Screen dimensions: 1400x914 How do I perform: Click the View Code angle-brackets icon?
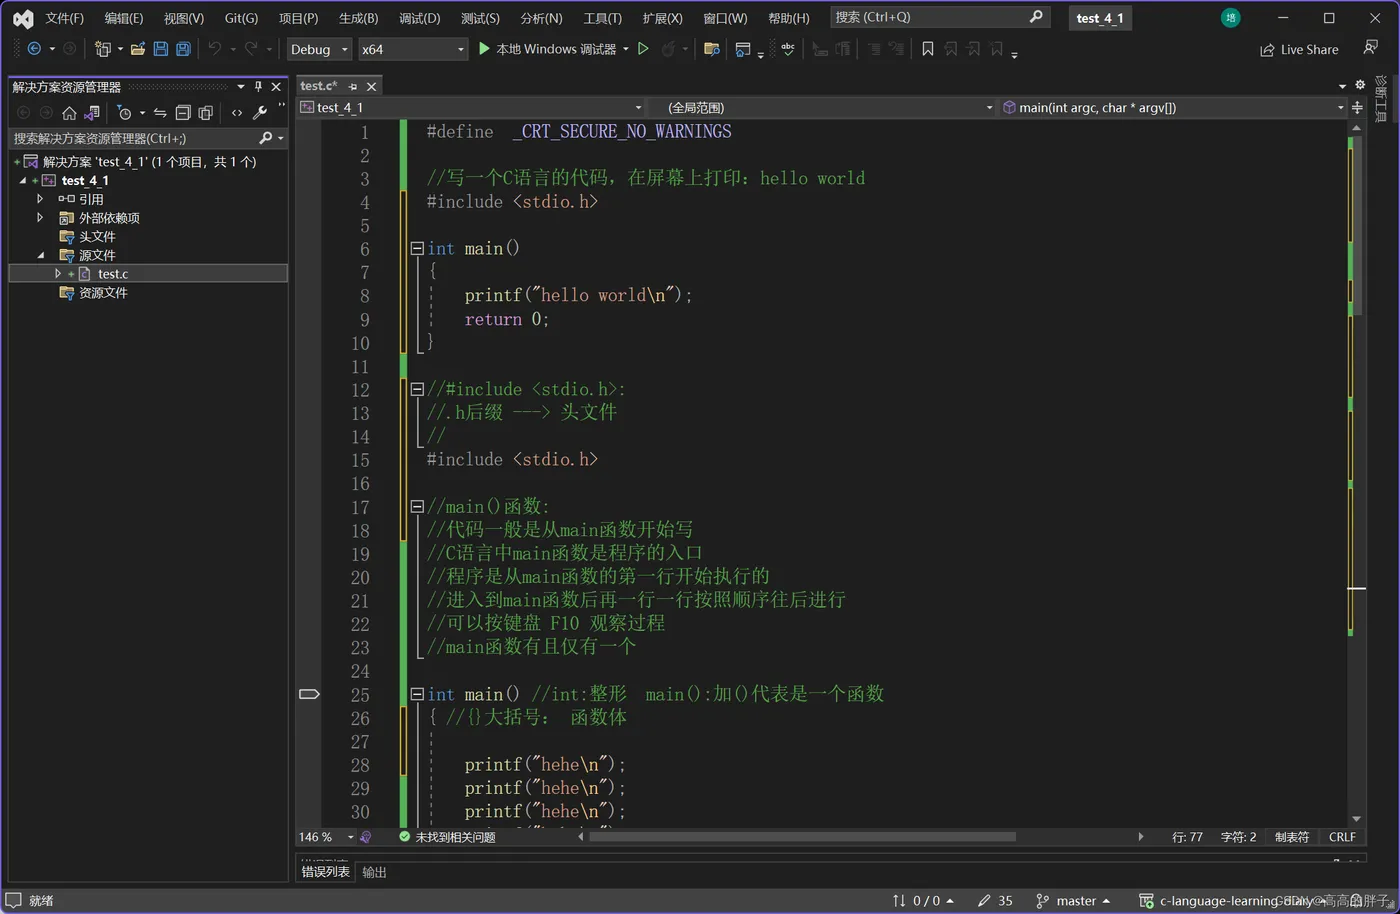pos(237,113)
